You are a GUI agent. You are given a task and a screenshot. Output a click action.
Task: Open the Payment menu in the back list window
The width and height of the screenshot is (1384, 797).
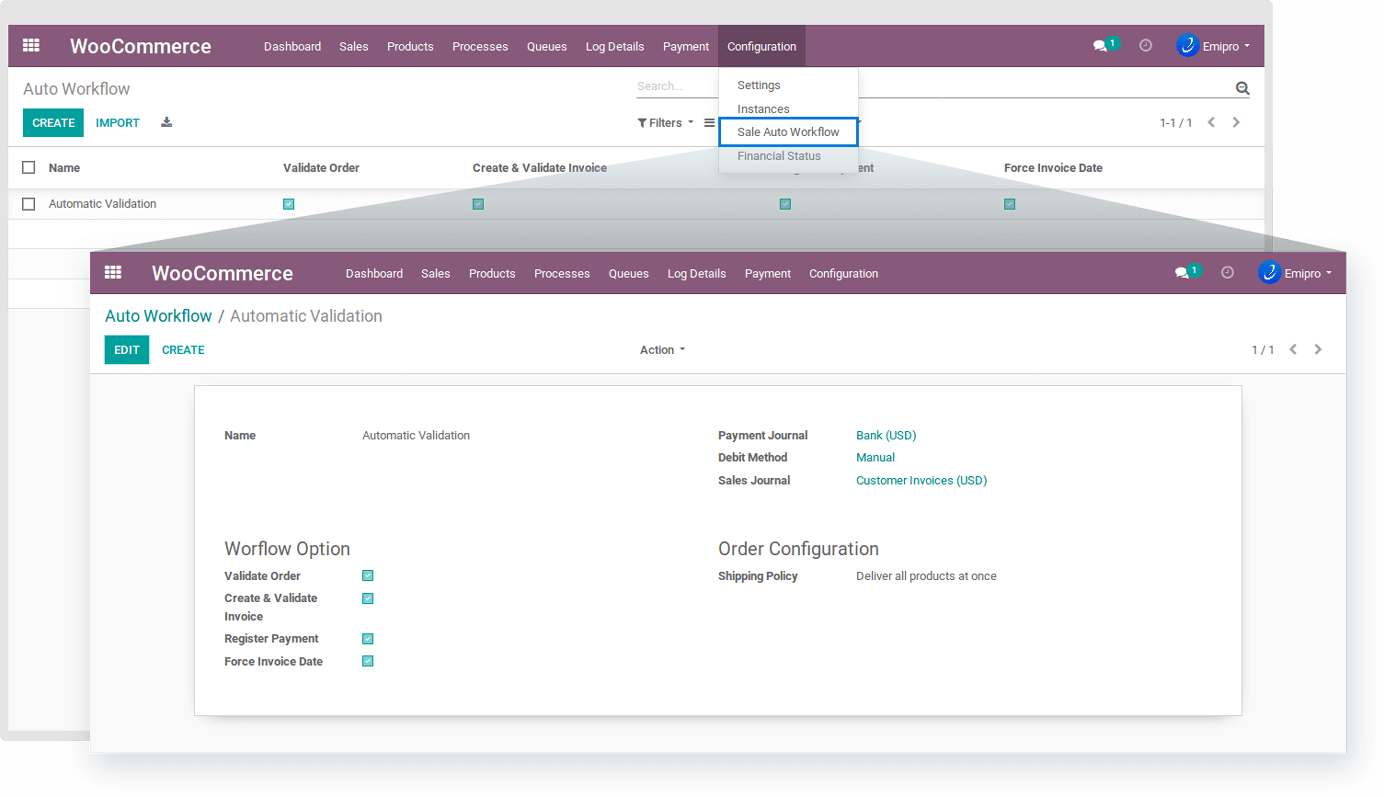(686, 46)
